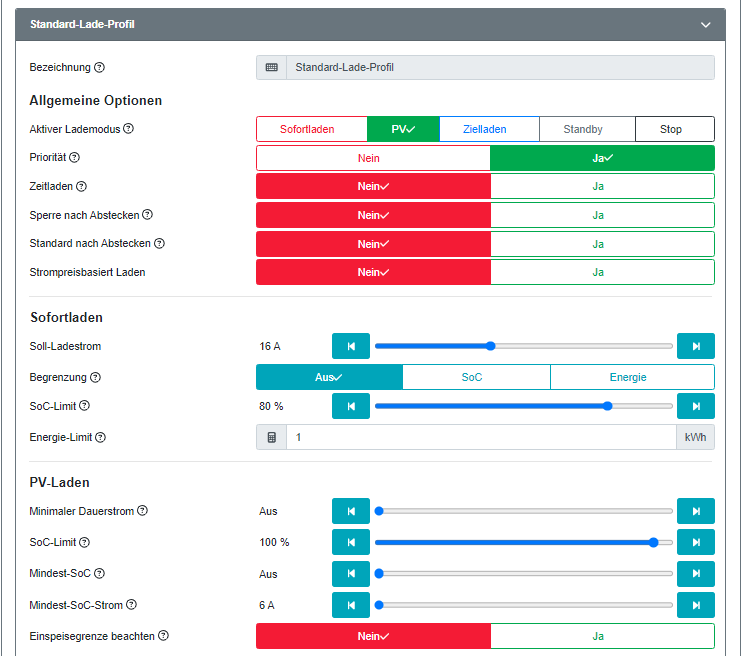Set Priorität to Ja
The height and width of the screenshot is (656, 745).
coord(602,158)
